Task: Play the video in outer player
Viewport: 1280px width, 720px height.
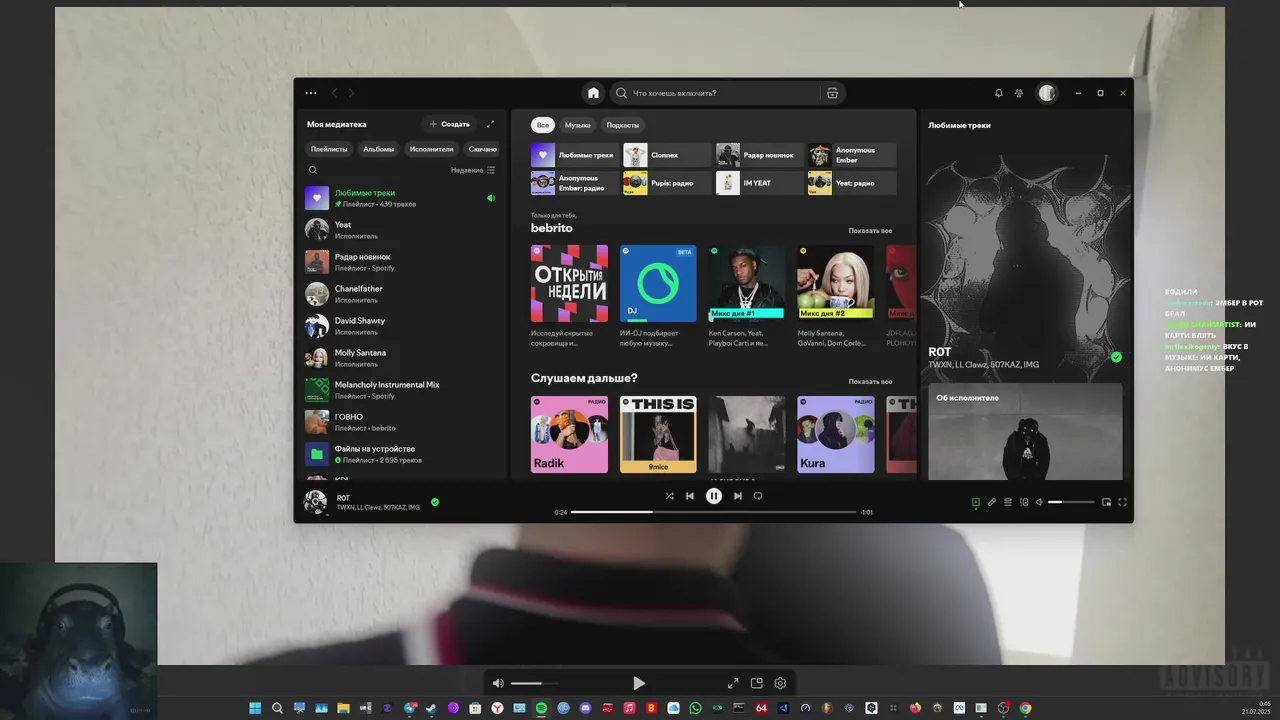Action: (x=639, y=683)
